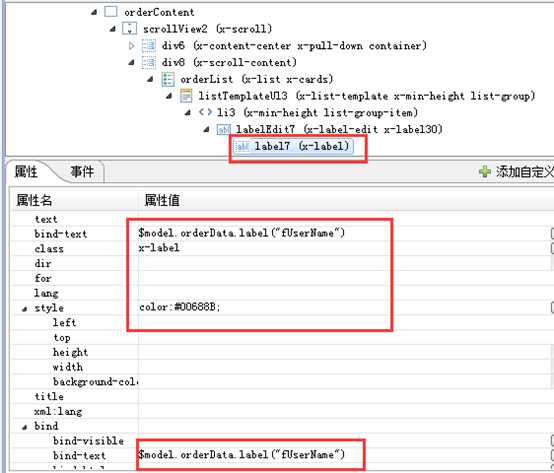Image resolution: width=554 pixels, height=473 pixels.
Task: Click the li3 tag brackets icon
Action: (205, 112)
